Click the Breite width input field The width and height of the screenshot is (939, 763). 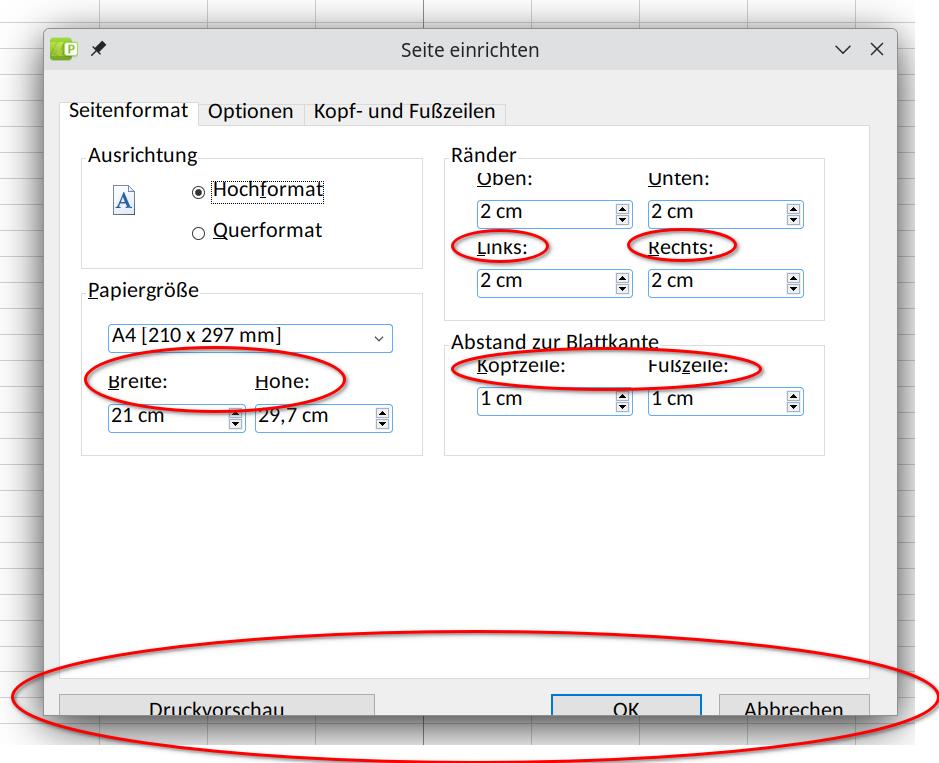(x=167, y=417)
